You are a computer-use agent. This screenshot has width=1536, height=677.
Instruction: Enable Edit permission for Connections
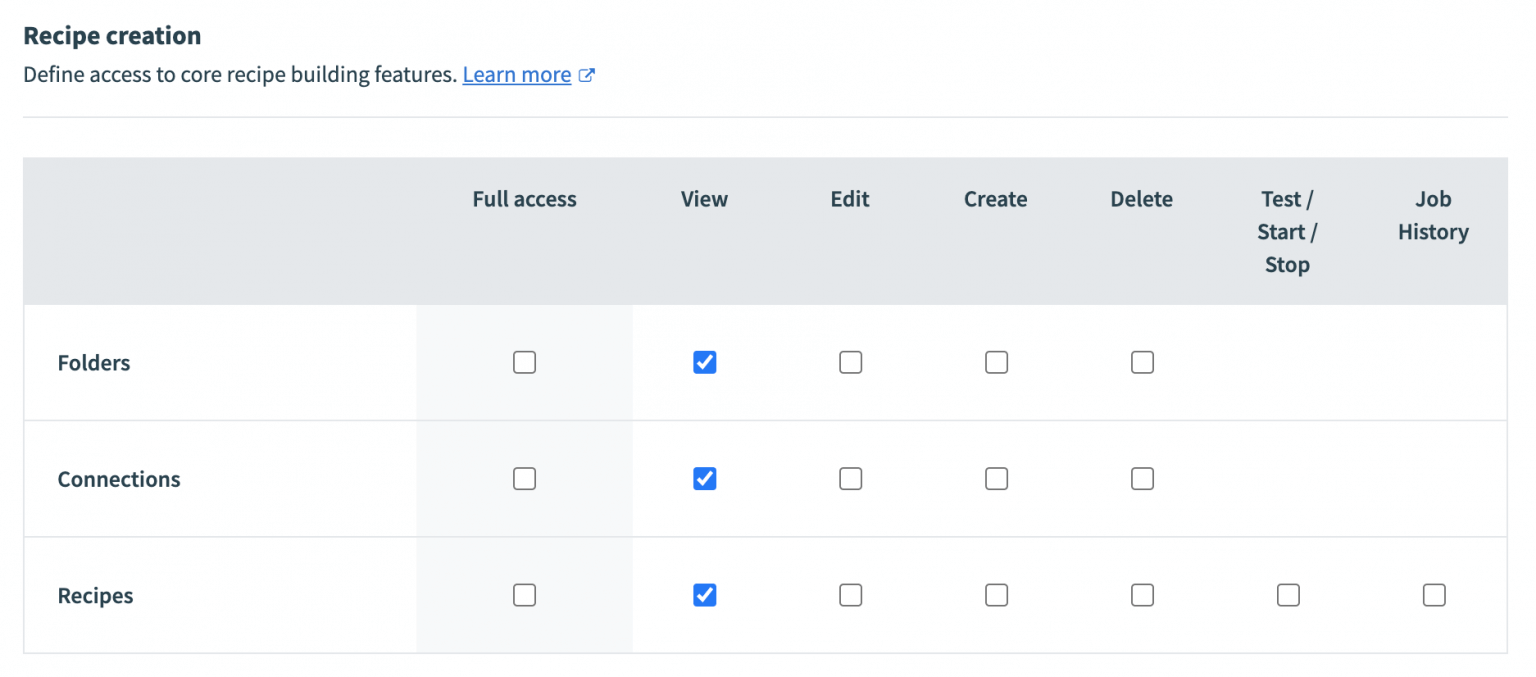pyautogui.click(x=850, y=479)
